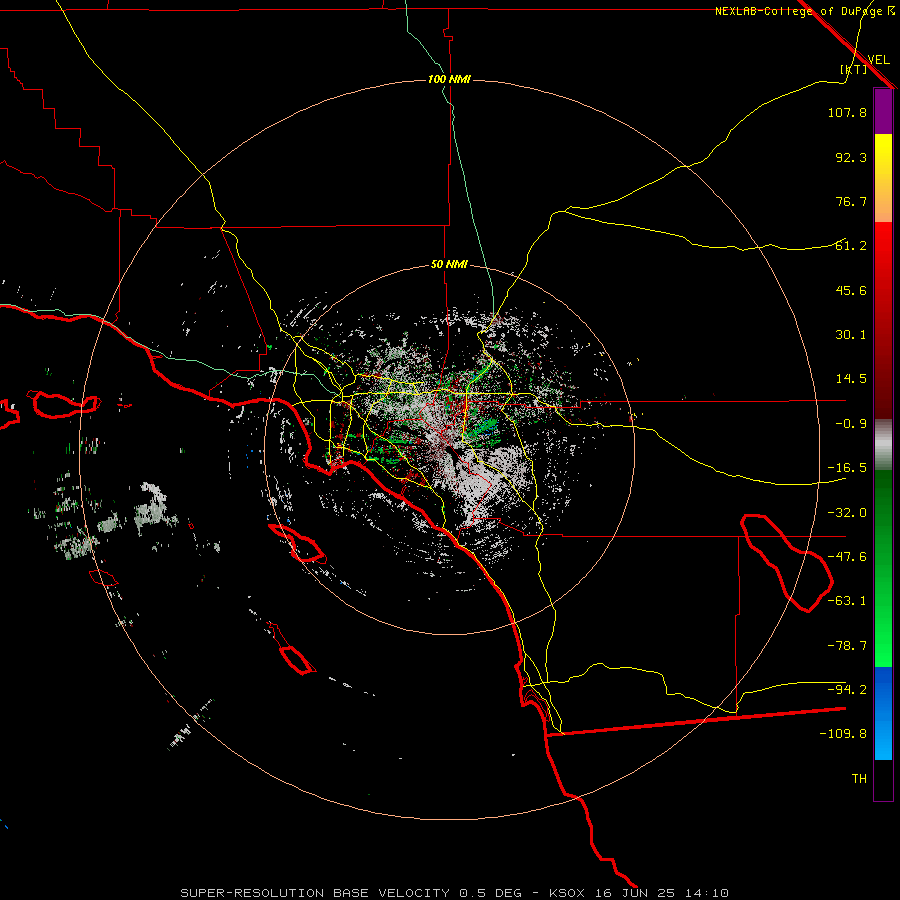Select the -32.0 value on the velocity scale
This screenshot has height=900, width=900.
click(x=847, y=513)
